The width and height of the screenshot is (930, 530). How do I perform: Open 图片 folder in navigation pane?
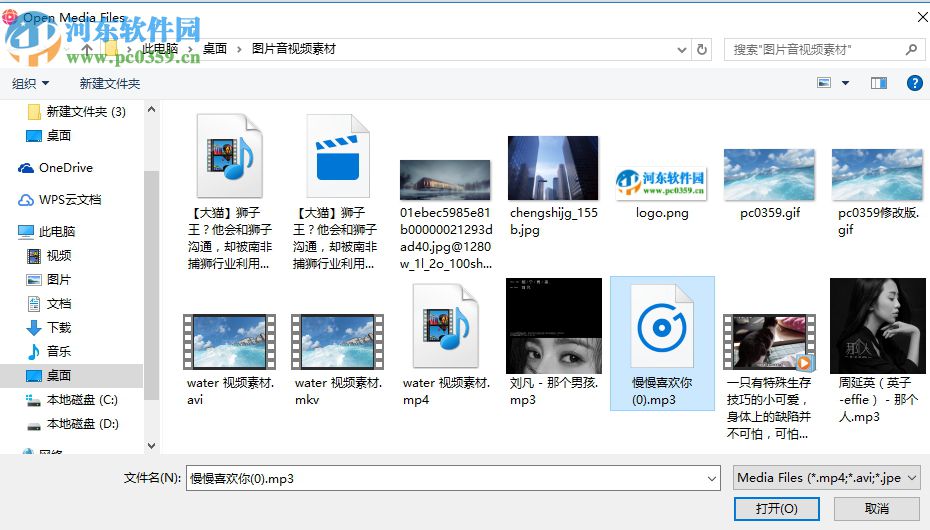[x=50, y=279]
